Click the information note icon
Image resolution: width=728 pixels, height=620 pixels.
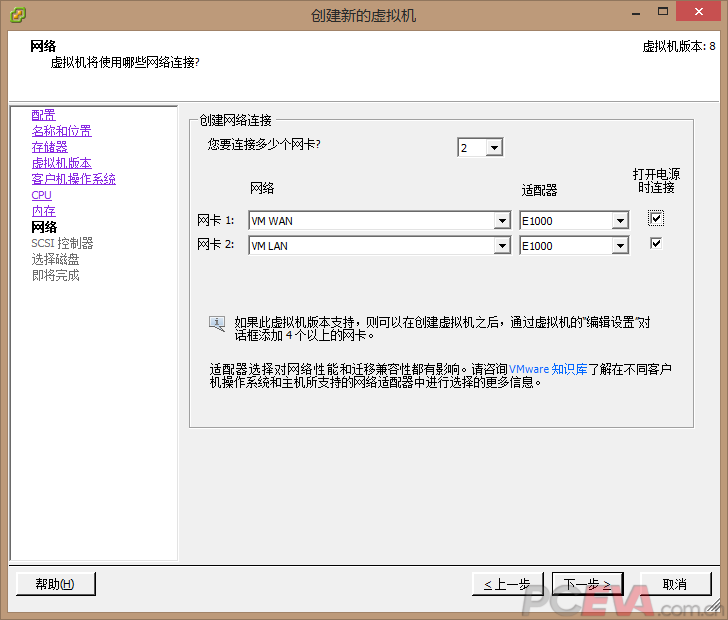[x=217, y=323]
